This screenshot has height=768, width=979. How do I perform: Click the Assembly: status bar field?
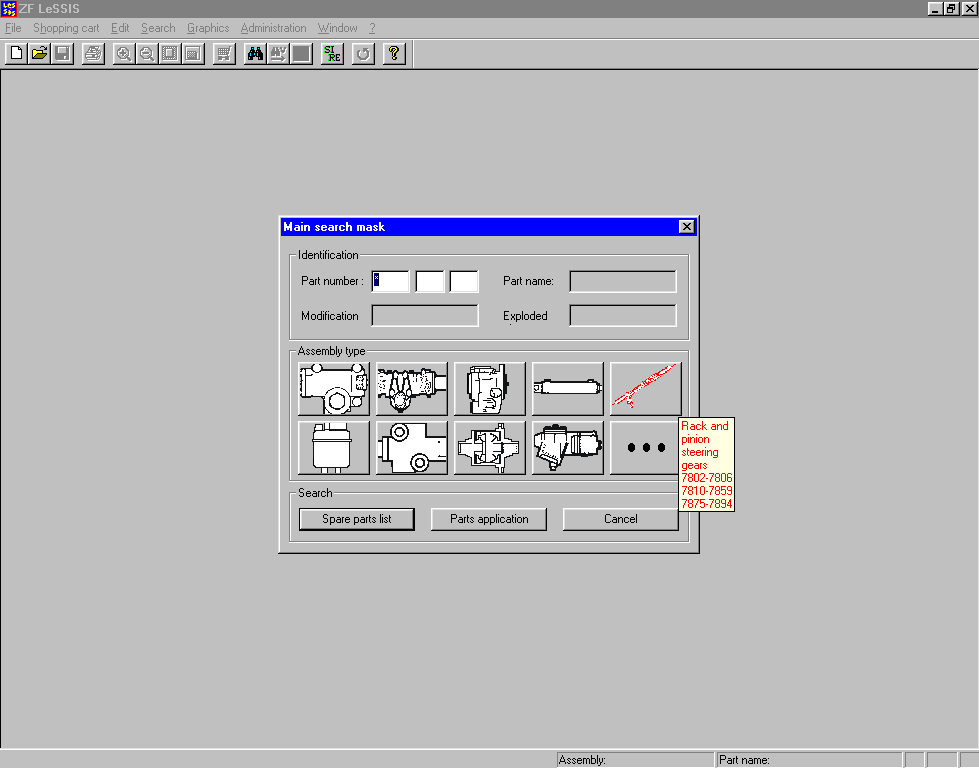[x=635, y=760]
